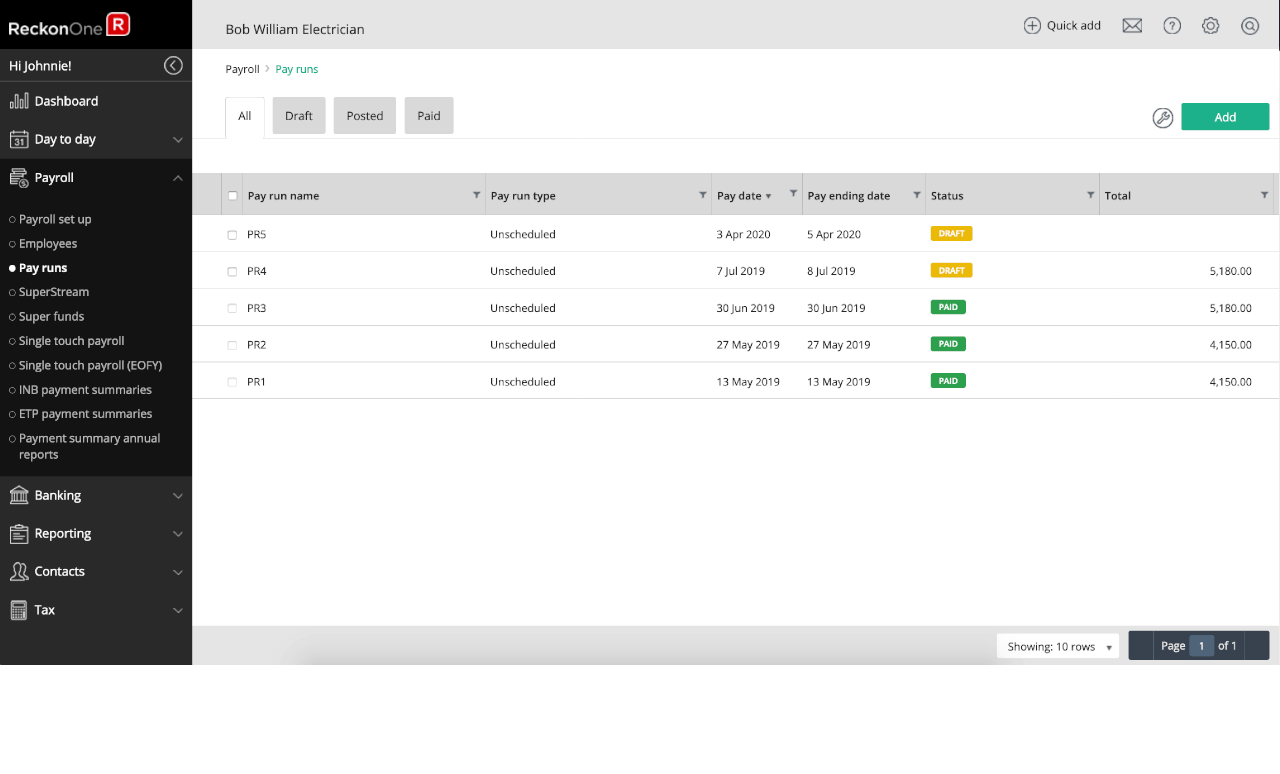1280x774 pixels.
Task: Open the Pay date column filter
Action: [794, 193]
